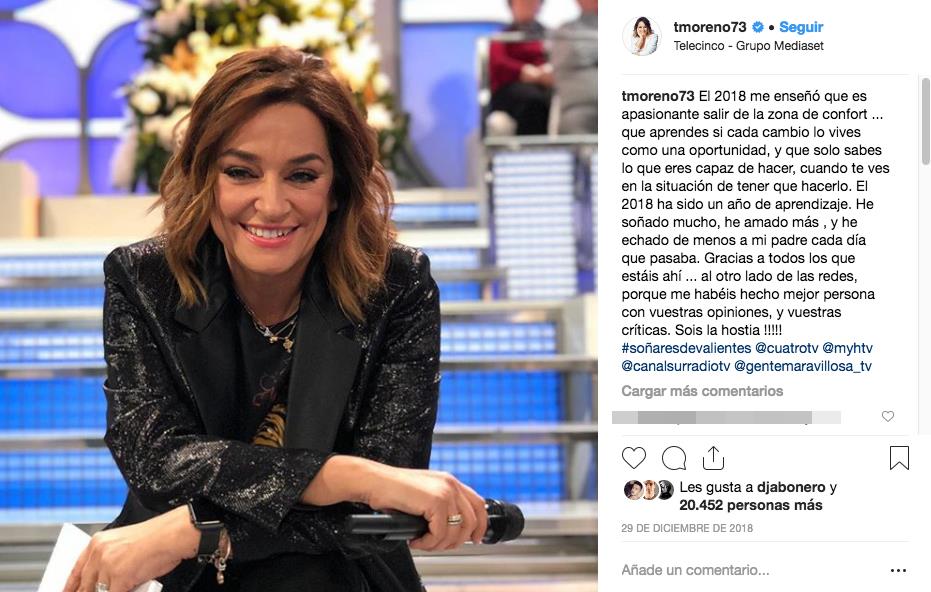Visit the @myhtv mention
Viewport: 931px width, 592px height.
(847, 348)
